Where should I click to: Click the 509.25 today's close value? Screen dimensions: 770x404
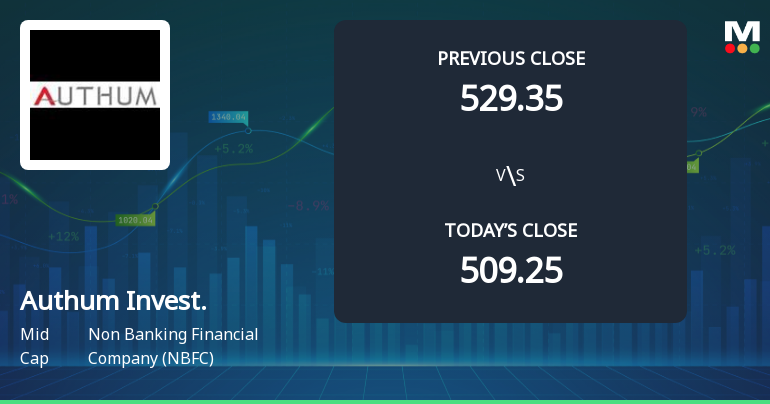coord(511,270)
